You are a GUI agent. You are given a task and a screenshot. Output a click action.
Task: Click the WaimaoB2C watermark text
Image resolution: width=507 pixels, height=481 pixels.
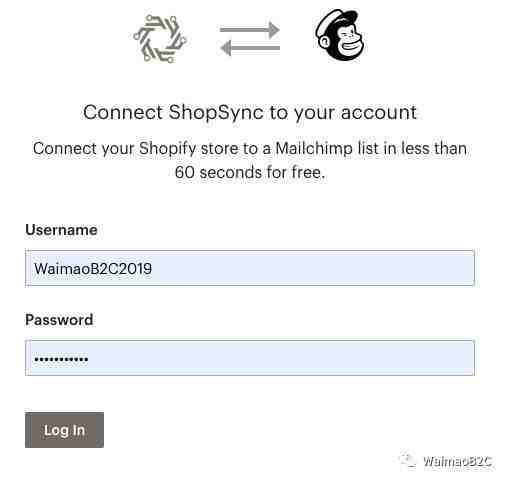457,461
